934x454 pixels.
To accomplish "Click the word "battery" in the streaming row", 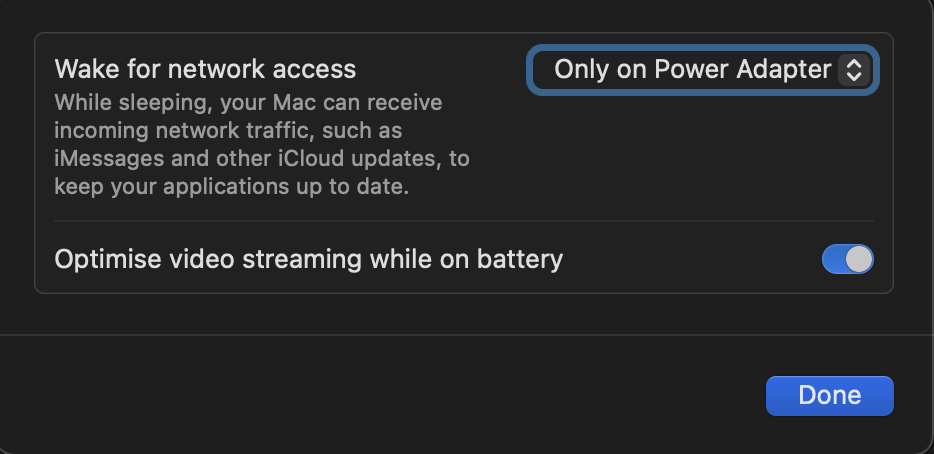I will tap(523, 259).
